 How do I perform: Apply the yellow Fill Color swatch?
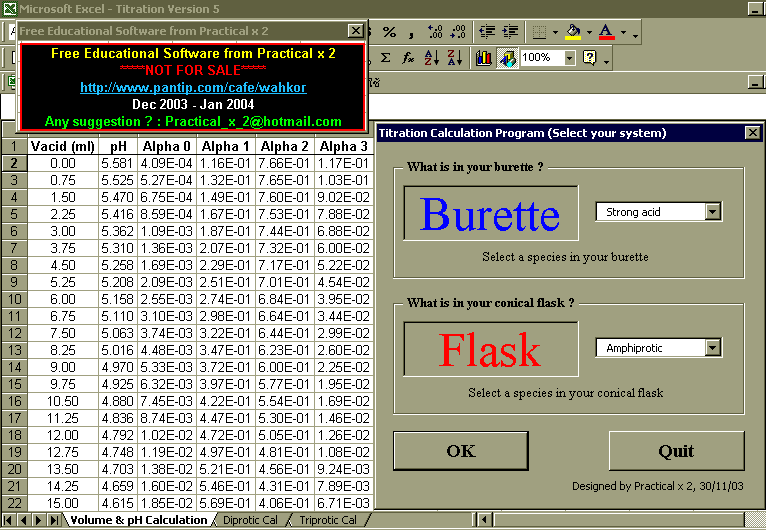coord(572,32)
